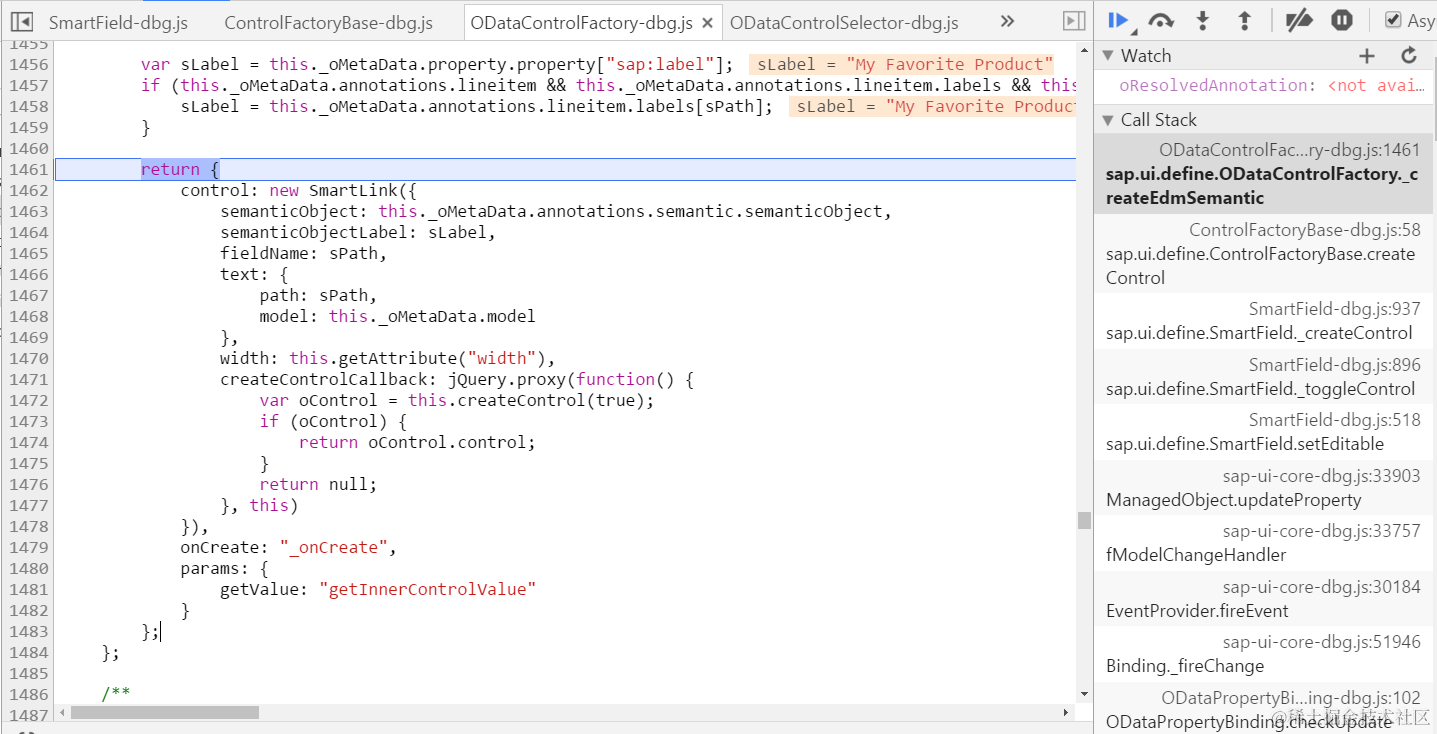Deactivate all breakpoints
1437x734 pixels.
click(x=1299, y=20)
